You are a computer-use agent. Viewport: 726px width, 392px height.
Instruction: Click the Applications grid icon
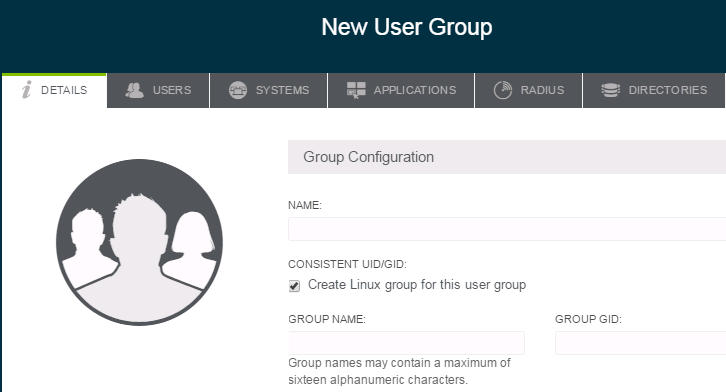coord(356,90)
